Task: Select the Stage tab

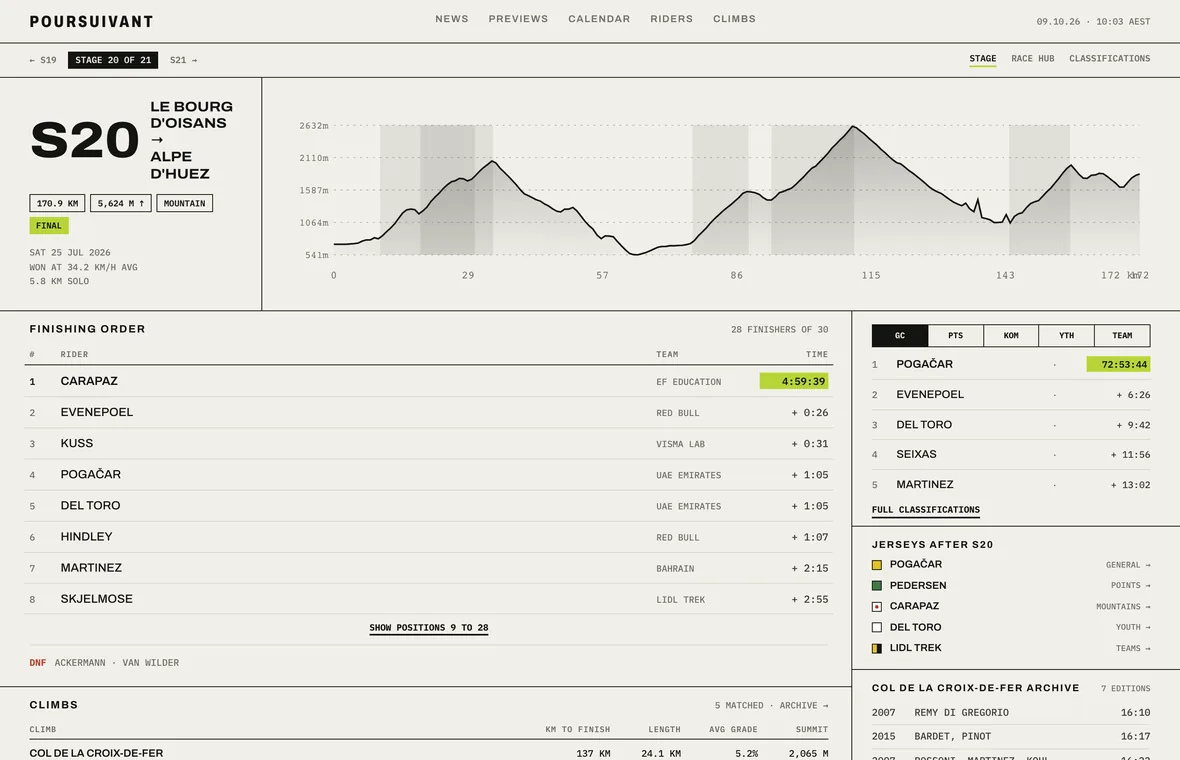Action: [982, 59]
